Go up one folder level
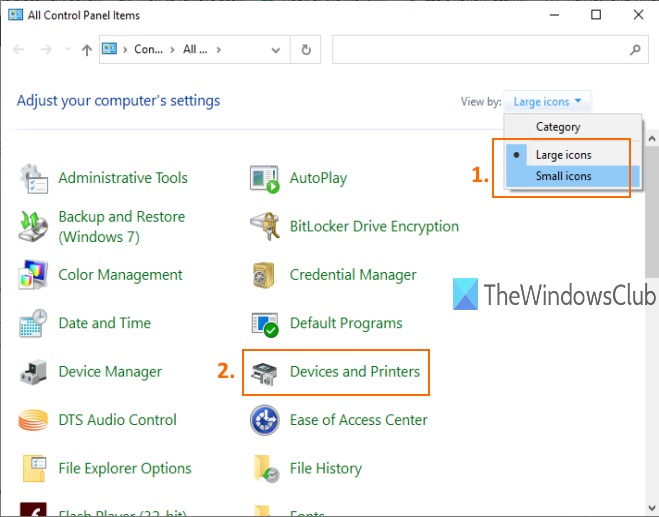659x517 pixels. (x=87, y=49)
